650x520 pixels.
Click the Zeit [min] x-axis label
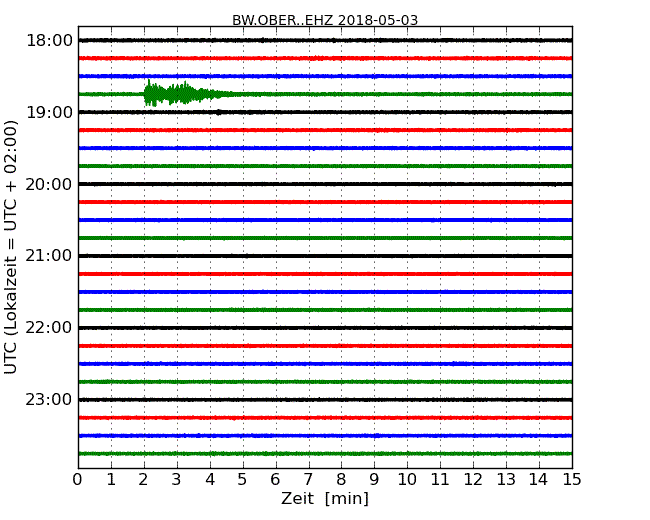pos(325,498)
